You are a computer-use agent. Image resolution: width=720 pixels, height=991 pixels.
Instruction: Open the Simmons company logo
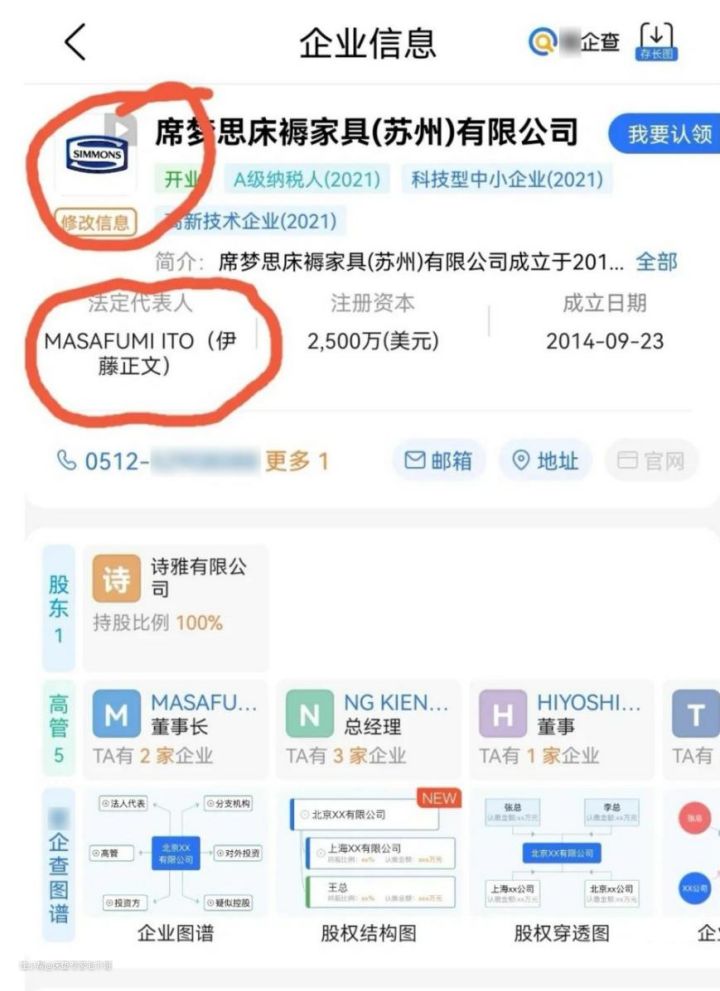[96, 154]
